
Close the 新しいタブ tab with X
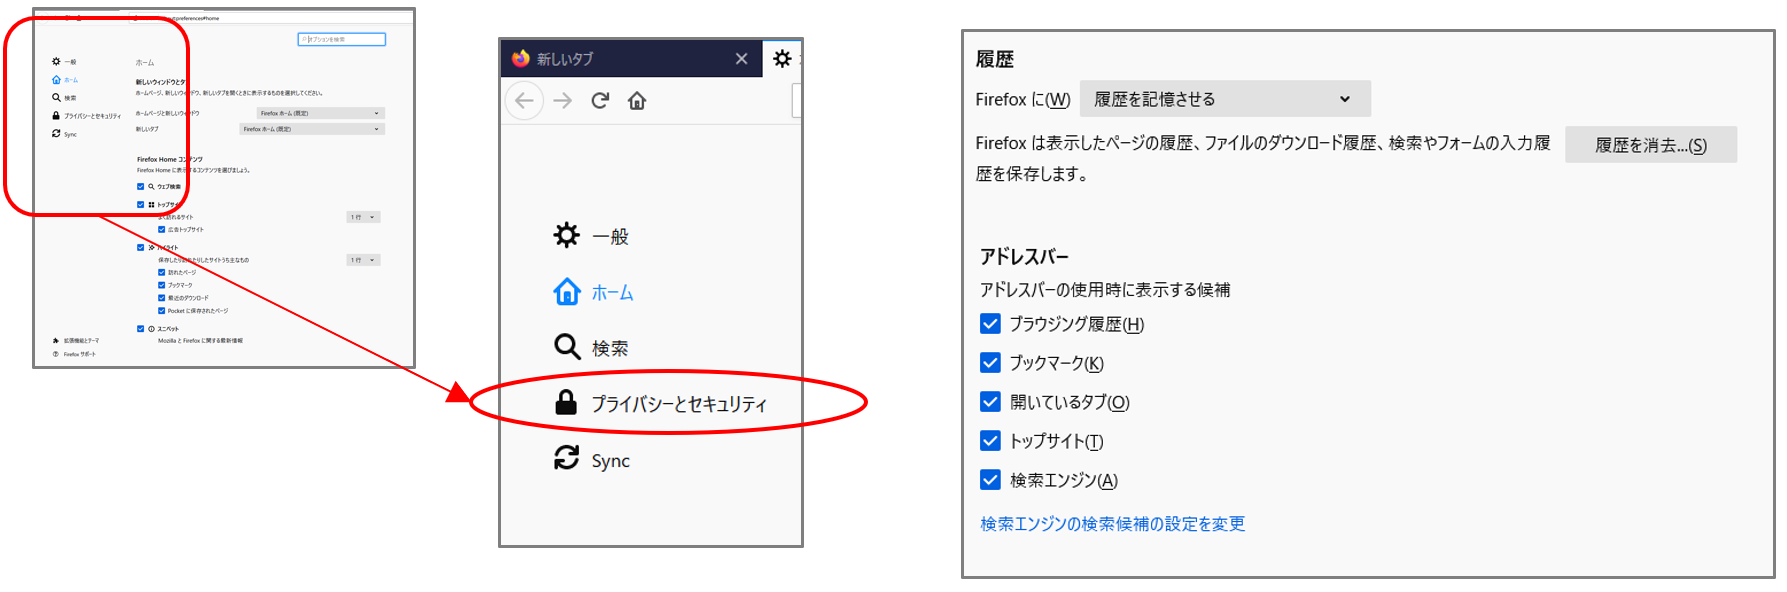point(741,59)
